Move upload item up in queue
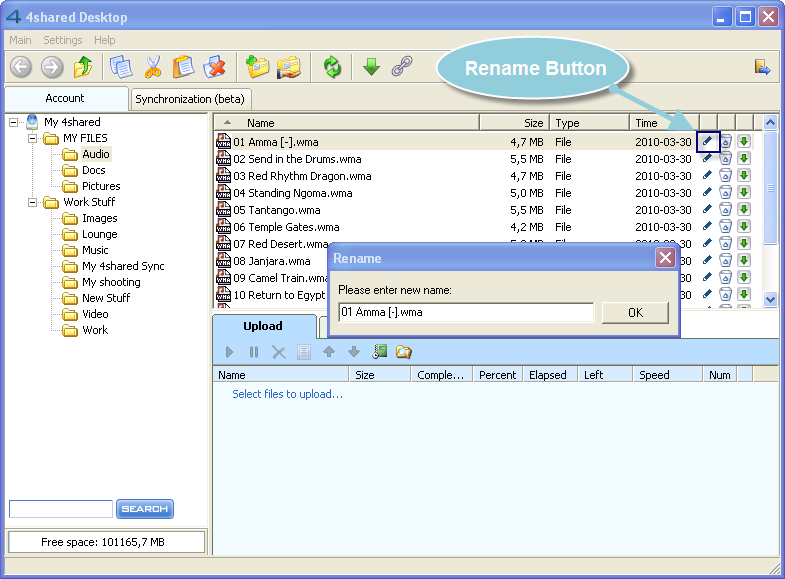 [329, 352]
